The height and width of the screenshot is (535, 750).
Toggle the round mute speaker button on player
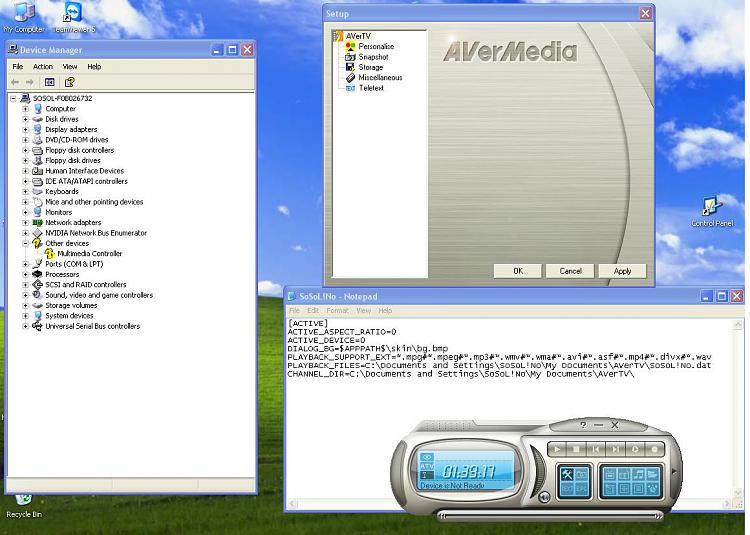click(x=544, y=497)
